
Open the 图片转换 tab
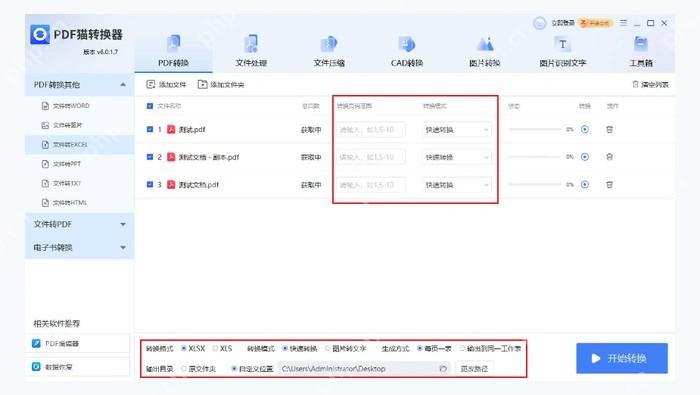[484, 50]
